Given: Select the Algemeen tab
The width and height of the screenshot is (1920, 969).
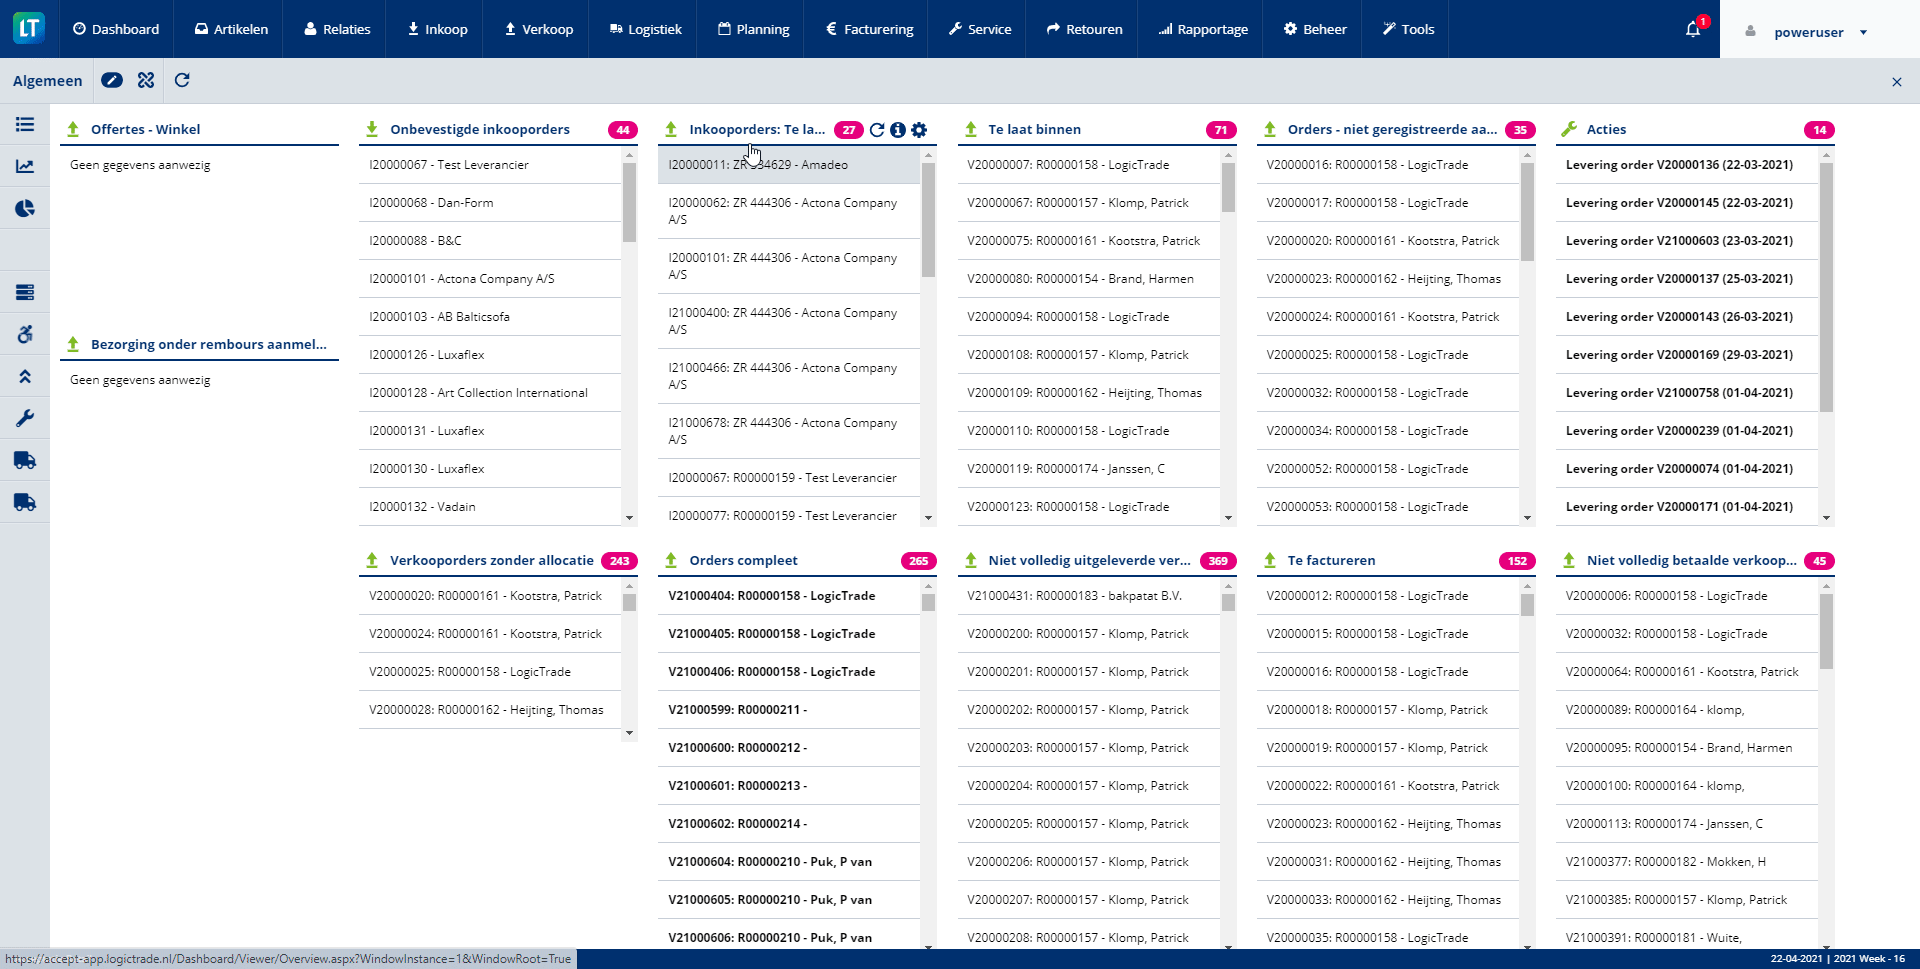Looking at the screenshot, I should pyautogui.click(x=47, y=81).
